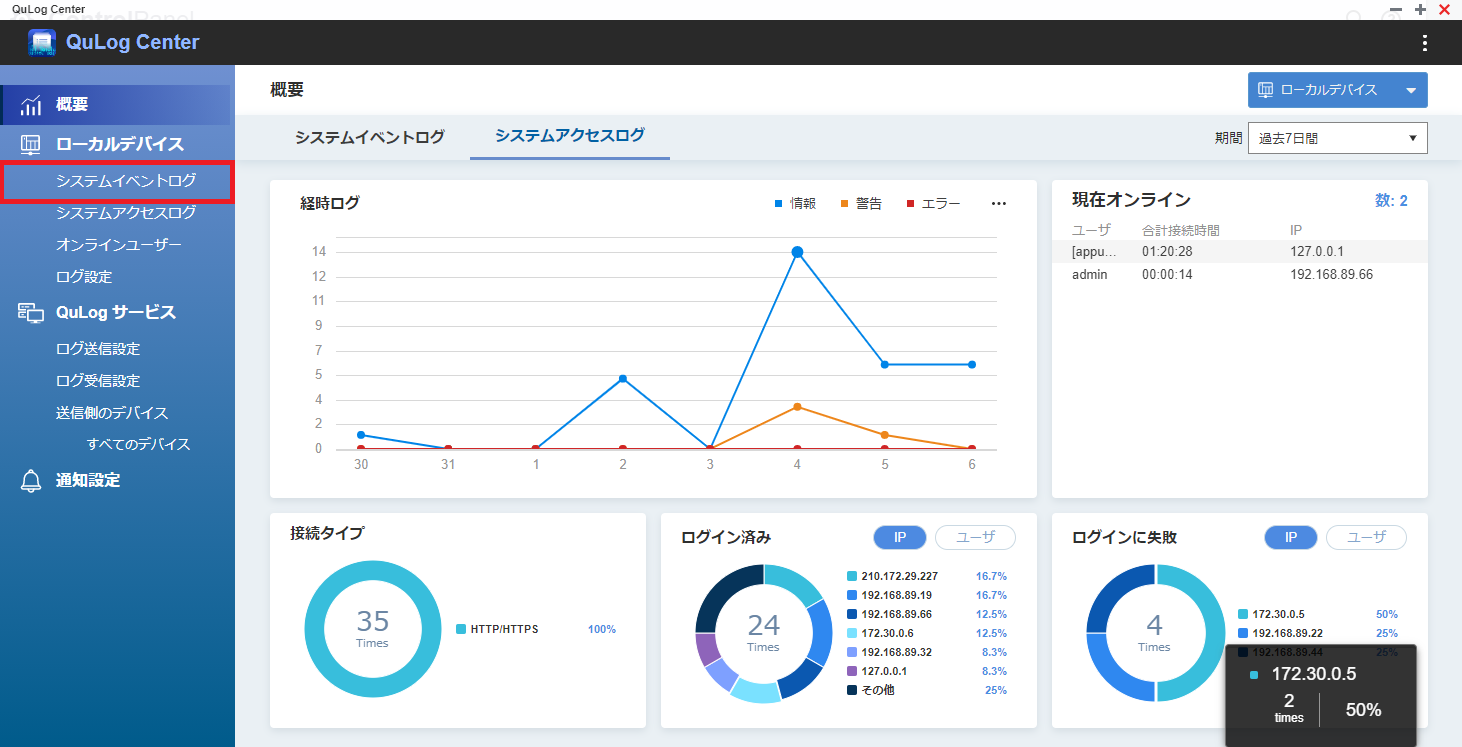The width and height of the screenshot is (1462, 747).
Task: Click the QuLog Center app logo icon
Action: click(x=42, y=42)
